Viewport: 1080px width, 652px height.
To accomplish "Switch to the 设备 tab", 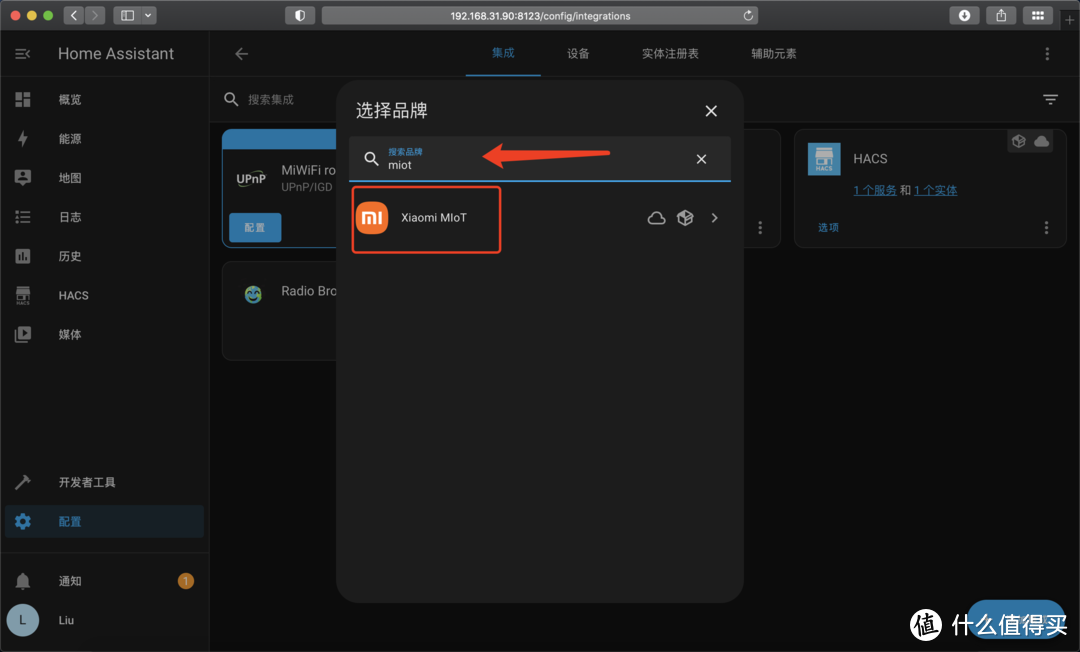I will (578, 55).
